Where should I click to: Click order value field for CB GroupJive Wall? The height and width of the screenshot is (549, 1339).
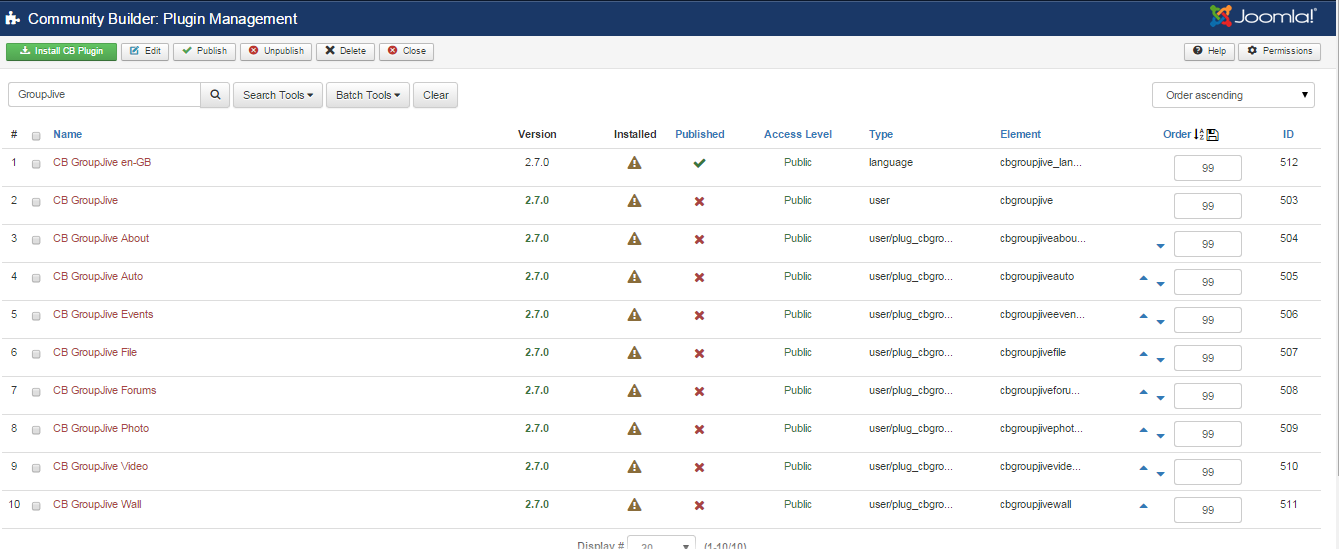click(1207, 510)
